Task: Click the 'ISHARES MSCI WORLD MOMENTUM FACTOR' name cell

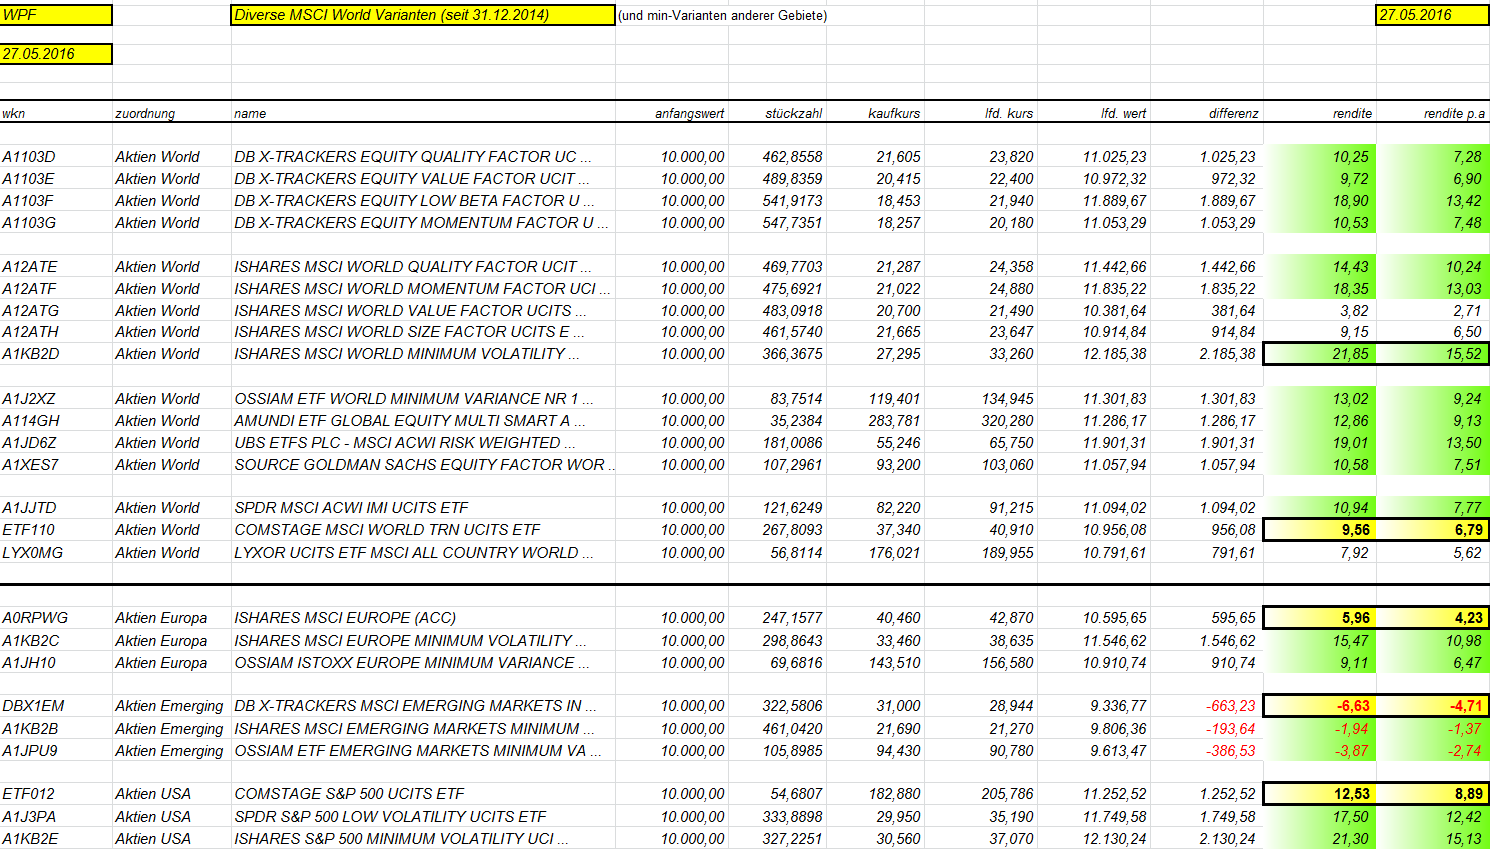Action: (x=422, y=289)
